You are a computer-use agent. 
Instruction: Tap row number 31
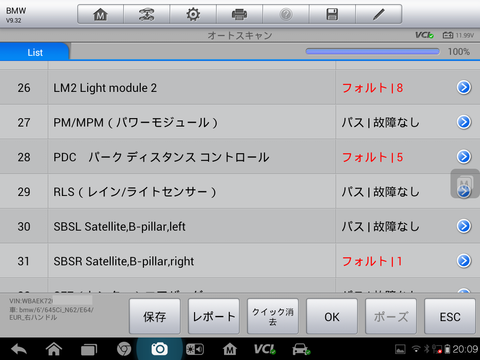tap(24, 261)
